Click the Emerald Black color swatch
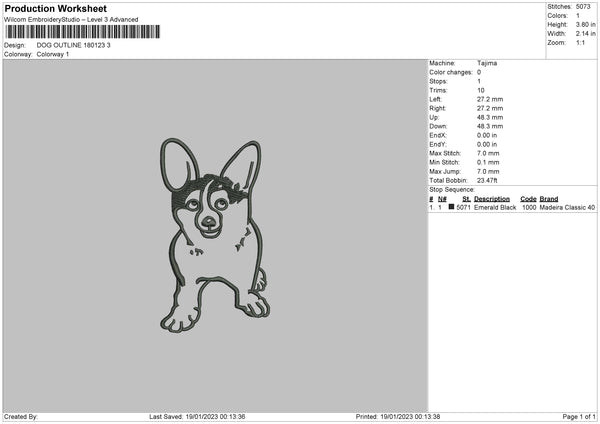600x424 pixels. pos(452,208)
